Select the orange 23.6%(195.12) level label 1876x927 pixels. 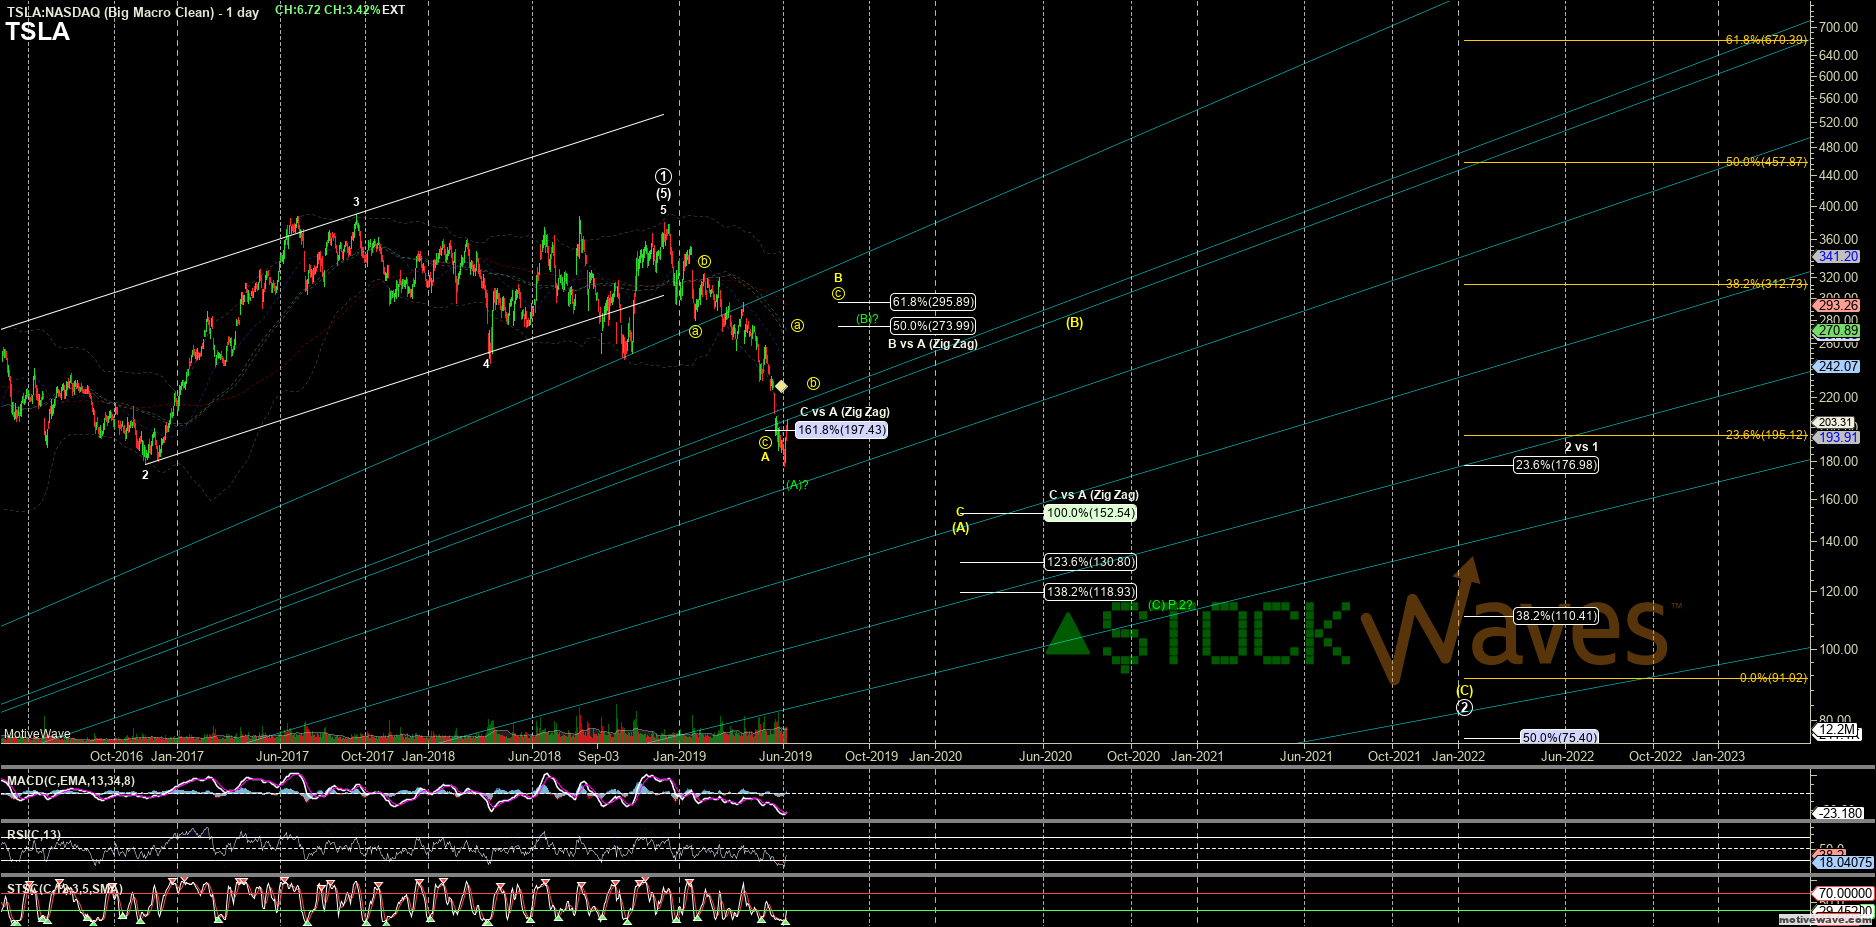pos(1766,435)
